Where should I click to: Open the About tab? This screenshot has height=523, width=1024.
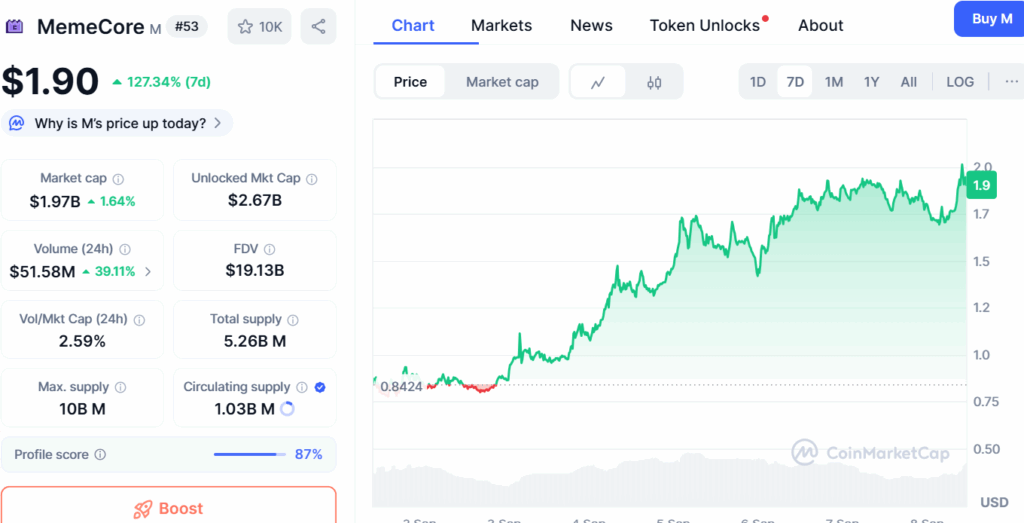tap(820, 25)
